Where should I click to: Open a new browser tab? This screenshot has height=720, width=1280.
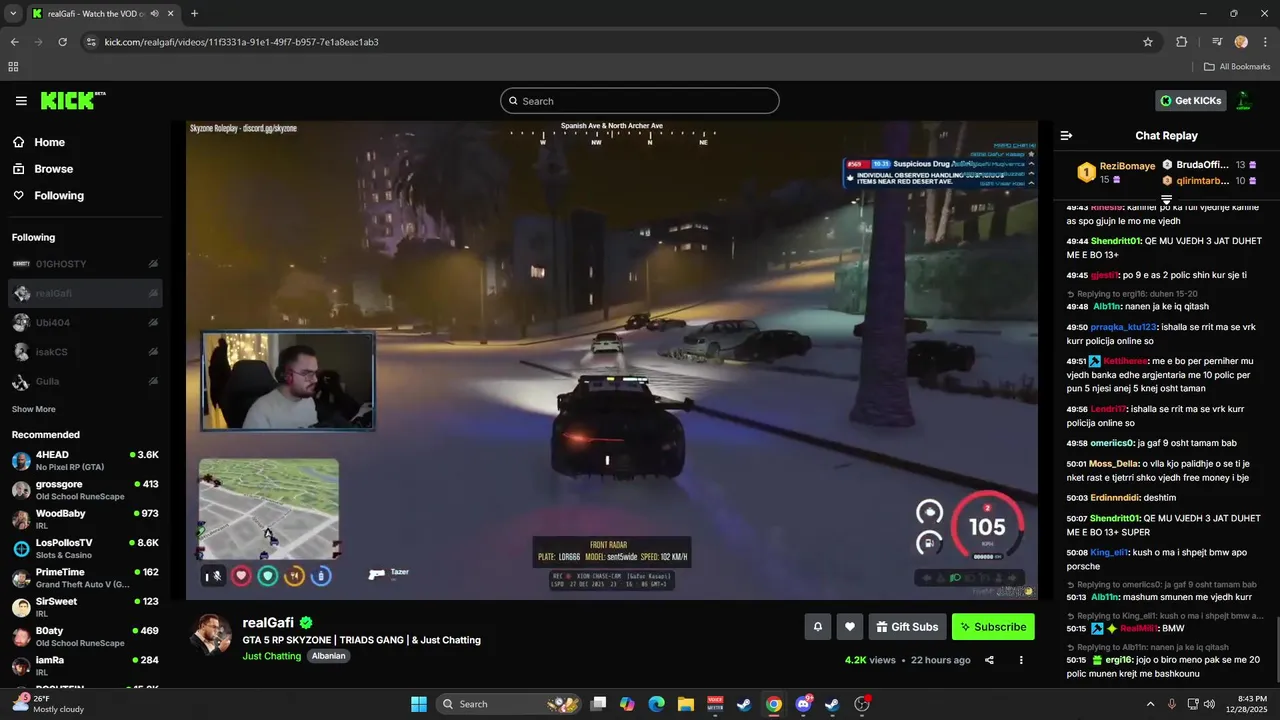[194, 14]
